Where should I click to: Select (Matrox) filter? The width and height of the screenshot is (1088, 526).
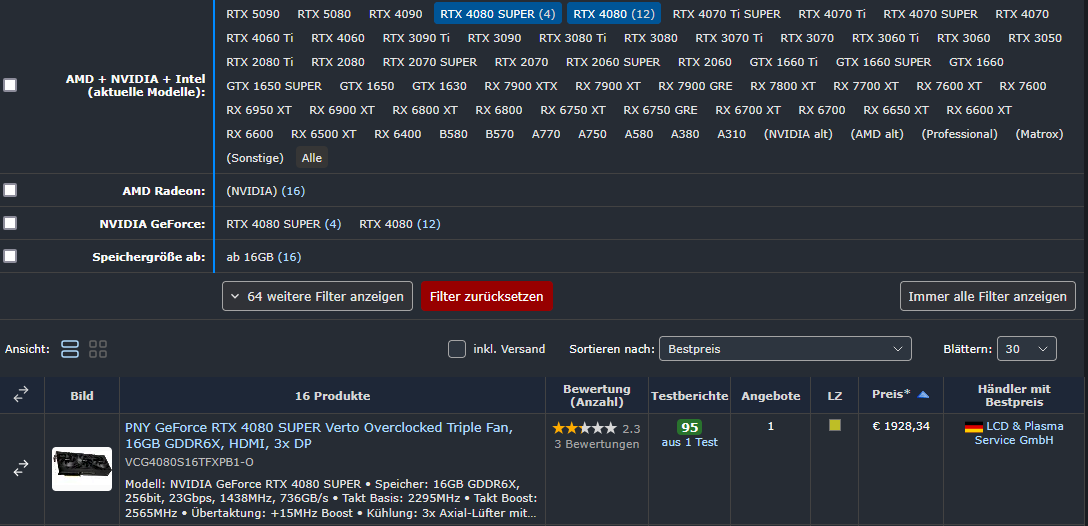(1039, 134)
